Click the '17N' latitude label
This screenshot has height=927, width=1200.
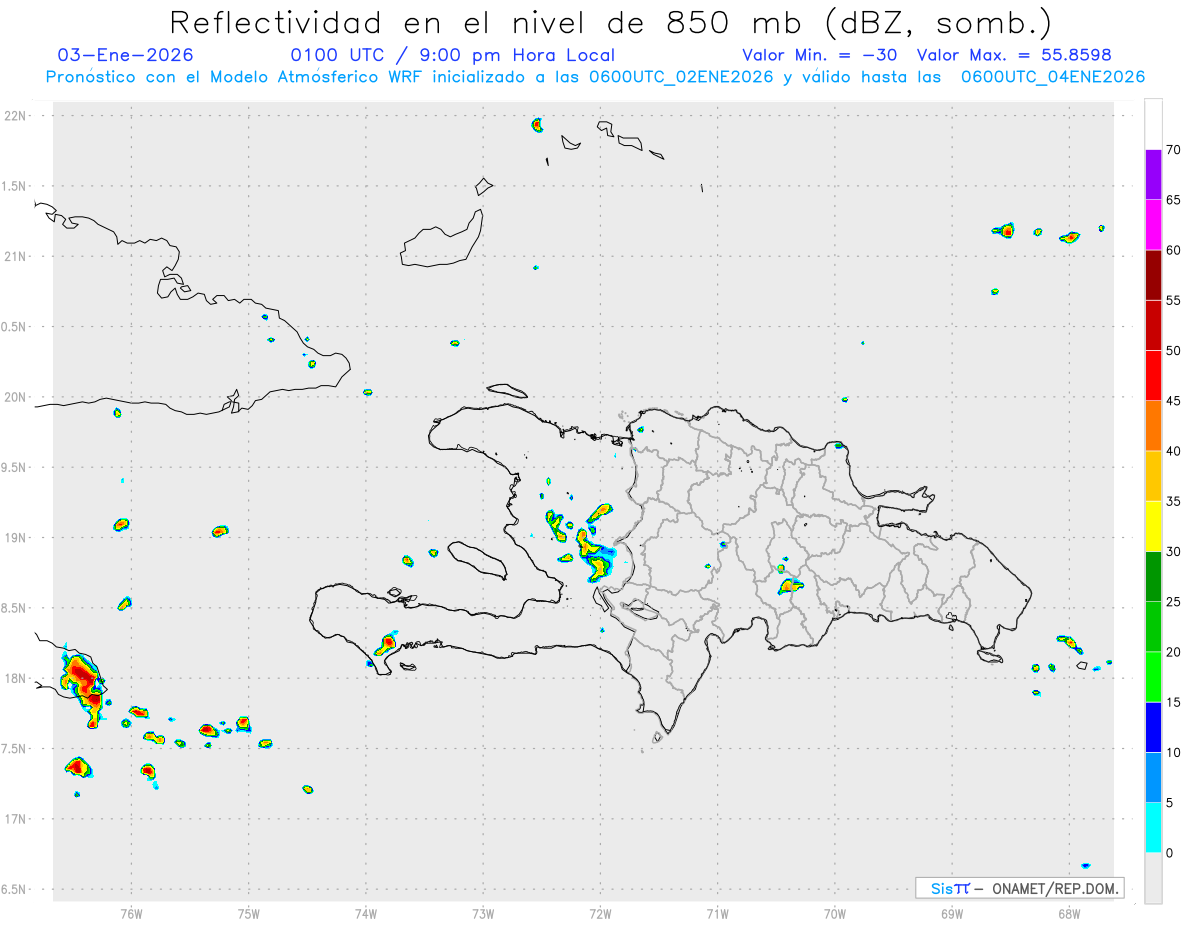(x=17, y=819)
